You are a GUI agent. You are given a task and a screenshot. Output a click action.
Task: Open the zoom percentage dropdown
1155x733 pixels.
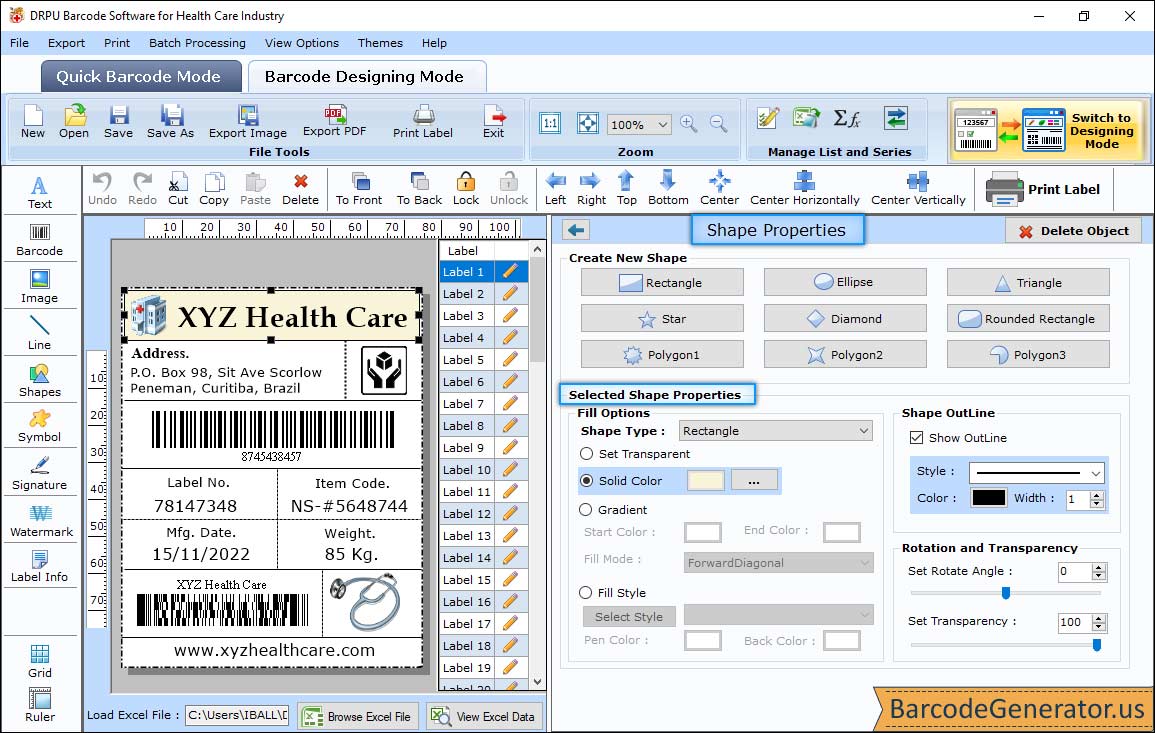[663, 124]
